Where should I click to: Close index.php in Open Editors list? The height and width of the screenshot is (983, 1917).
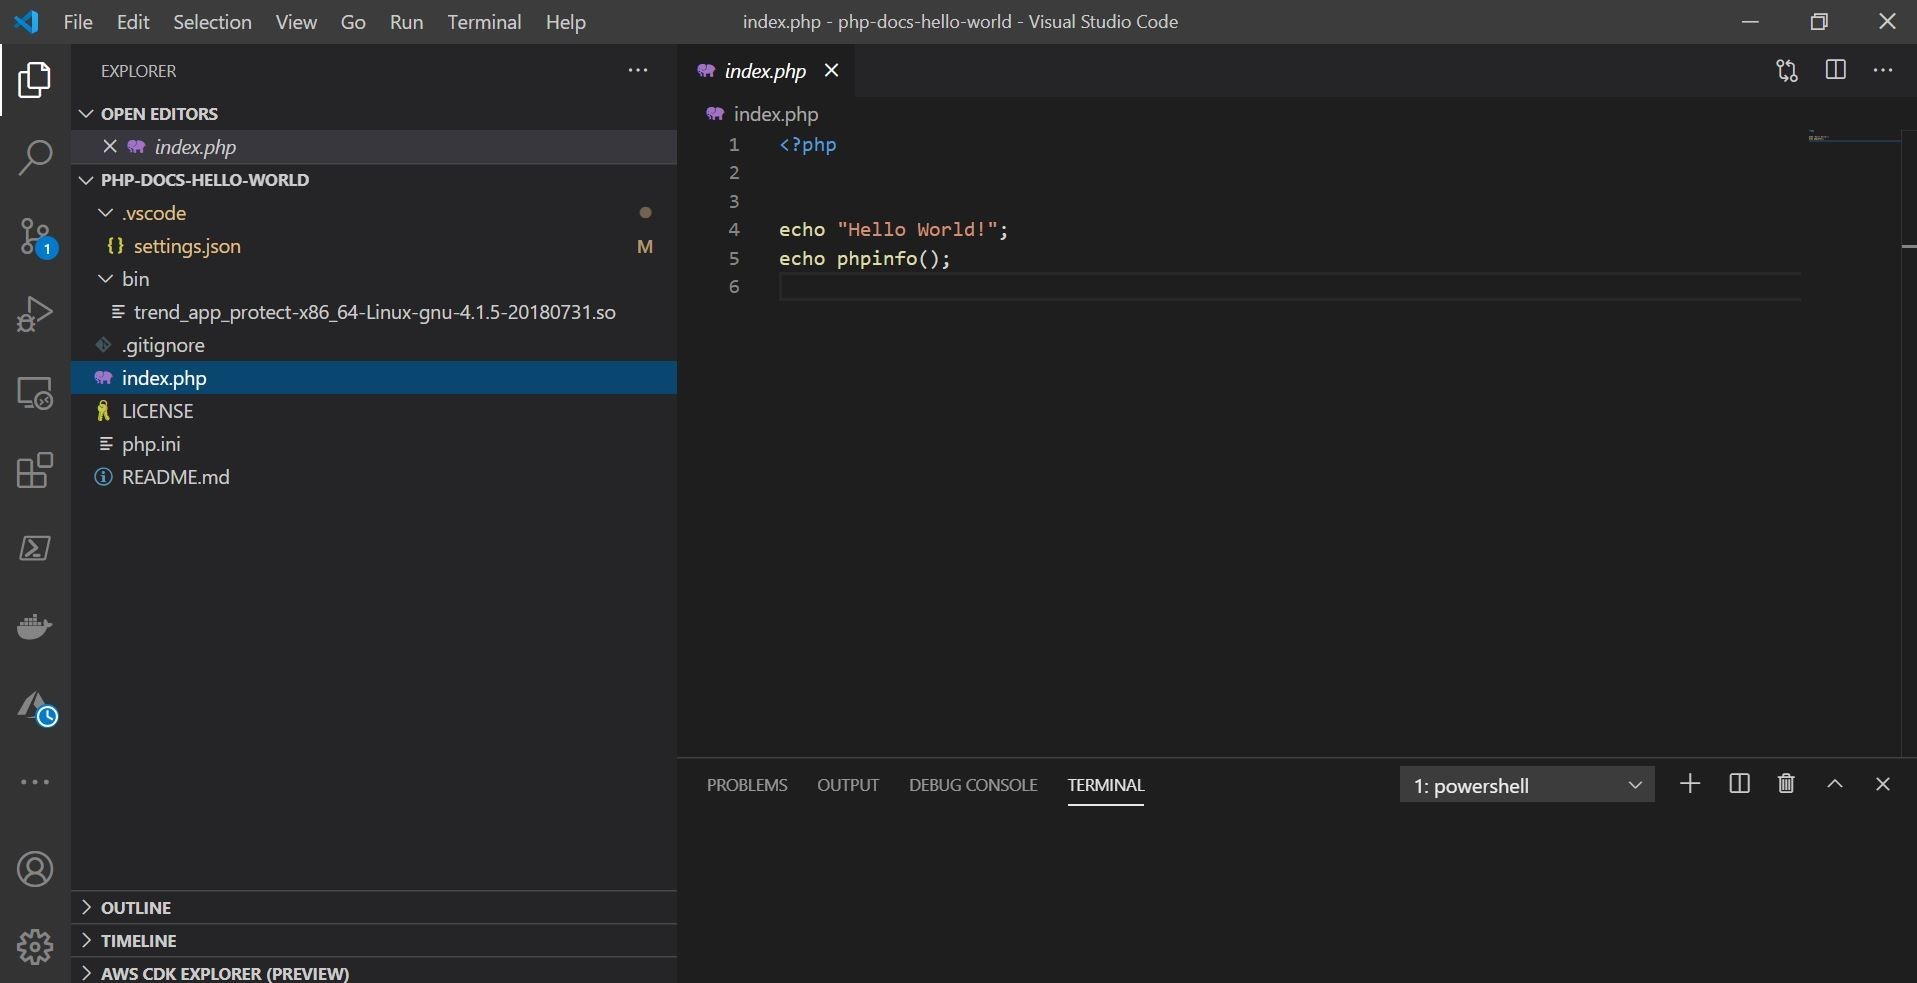110,147
